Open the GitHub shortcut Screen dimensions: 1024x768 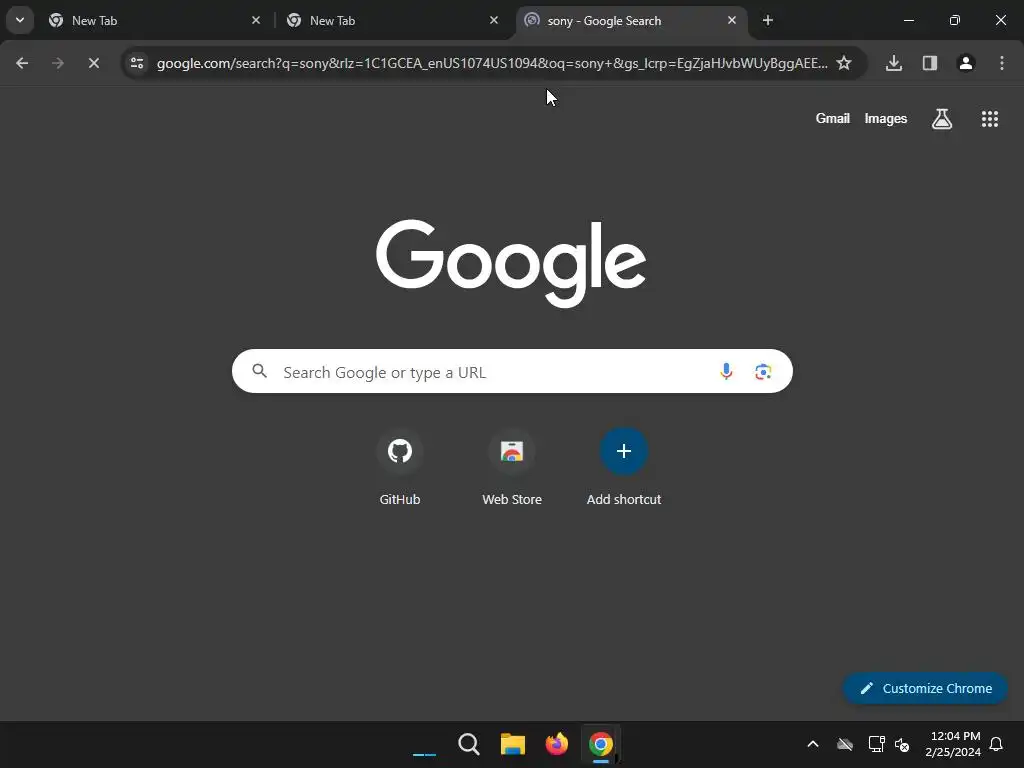point(400,468)
